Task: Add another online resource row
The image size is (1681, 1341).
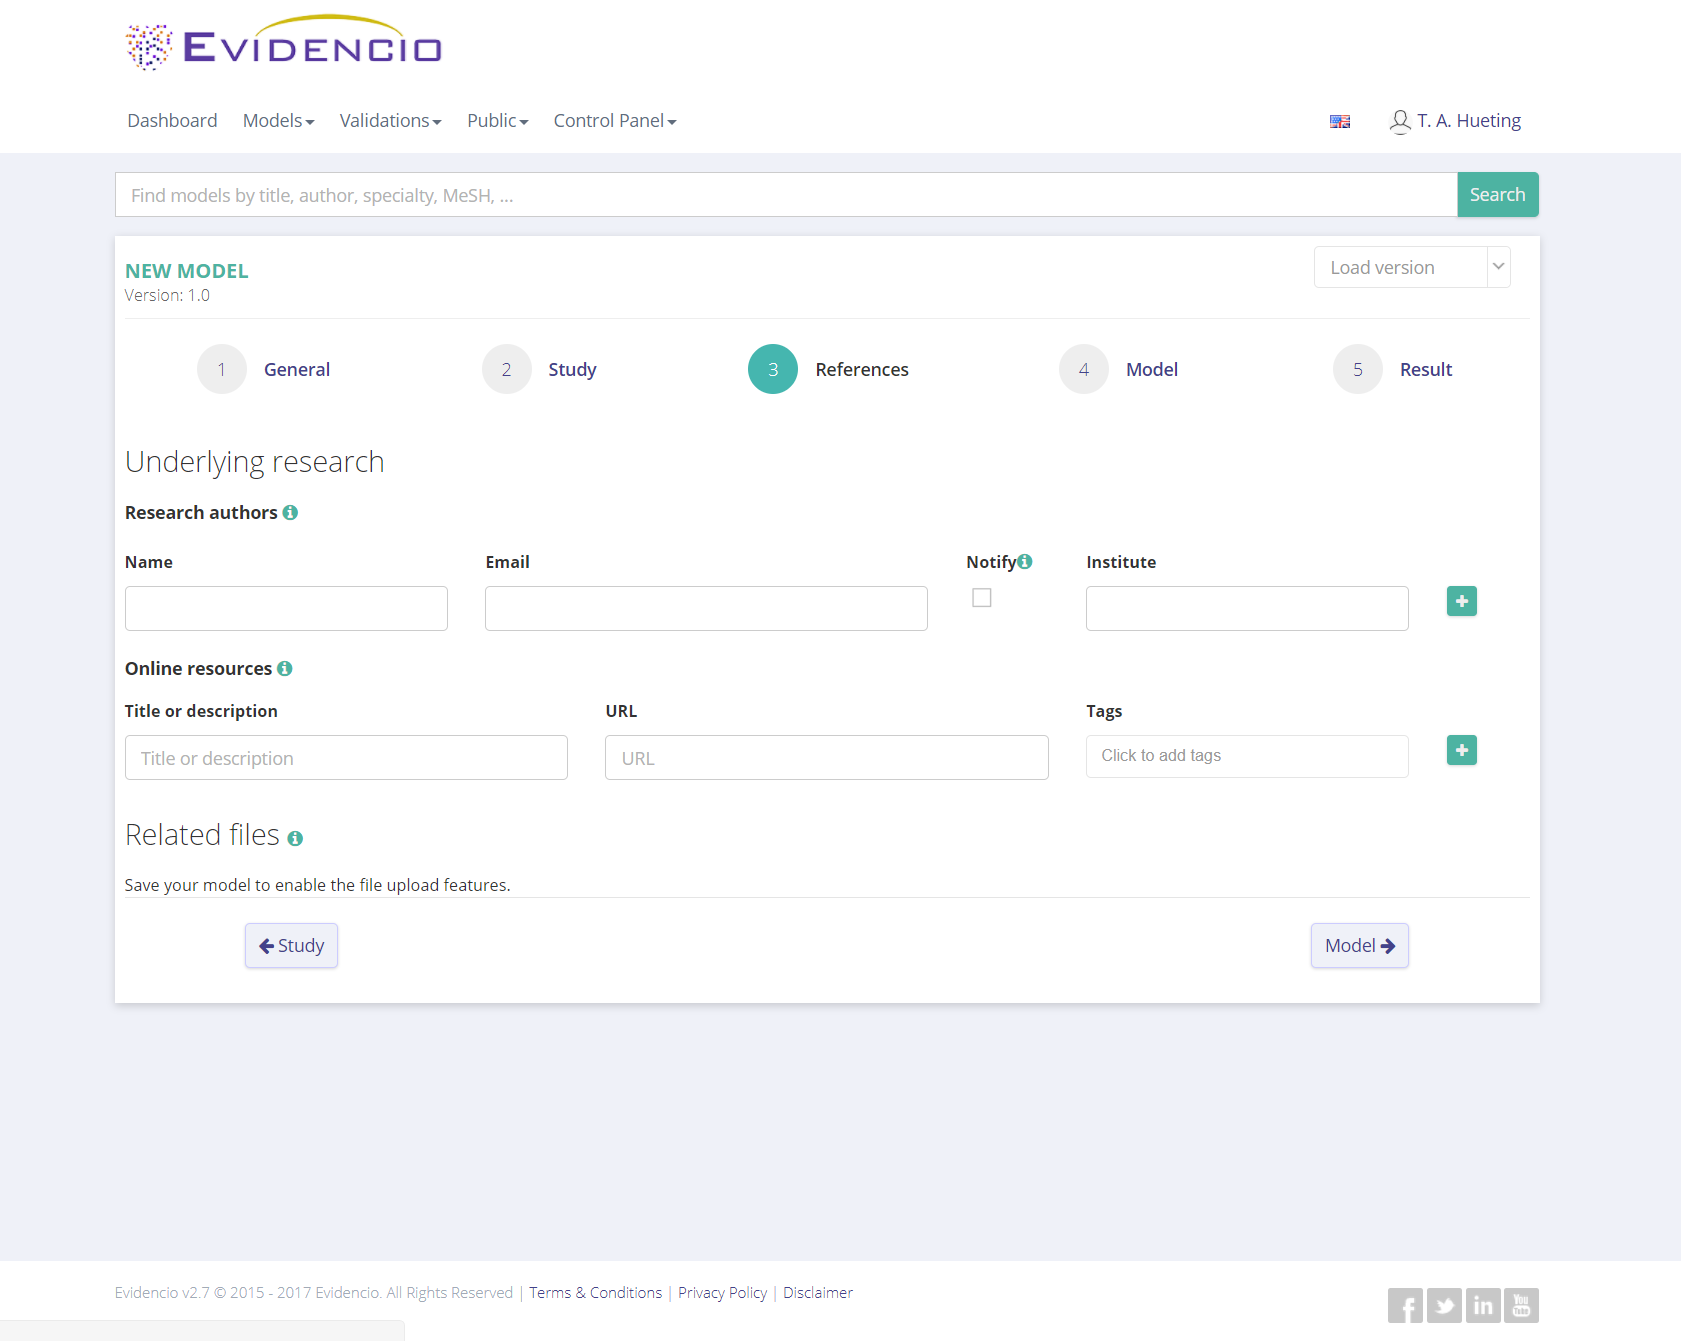Action: (x=1461, y=750)
